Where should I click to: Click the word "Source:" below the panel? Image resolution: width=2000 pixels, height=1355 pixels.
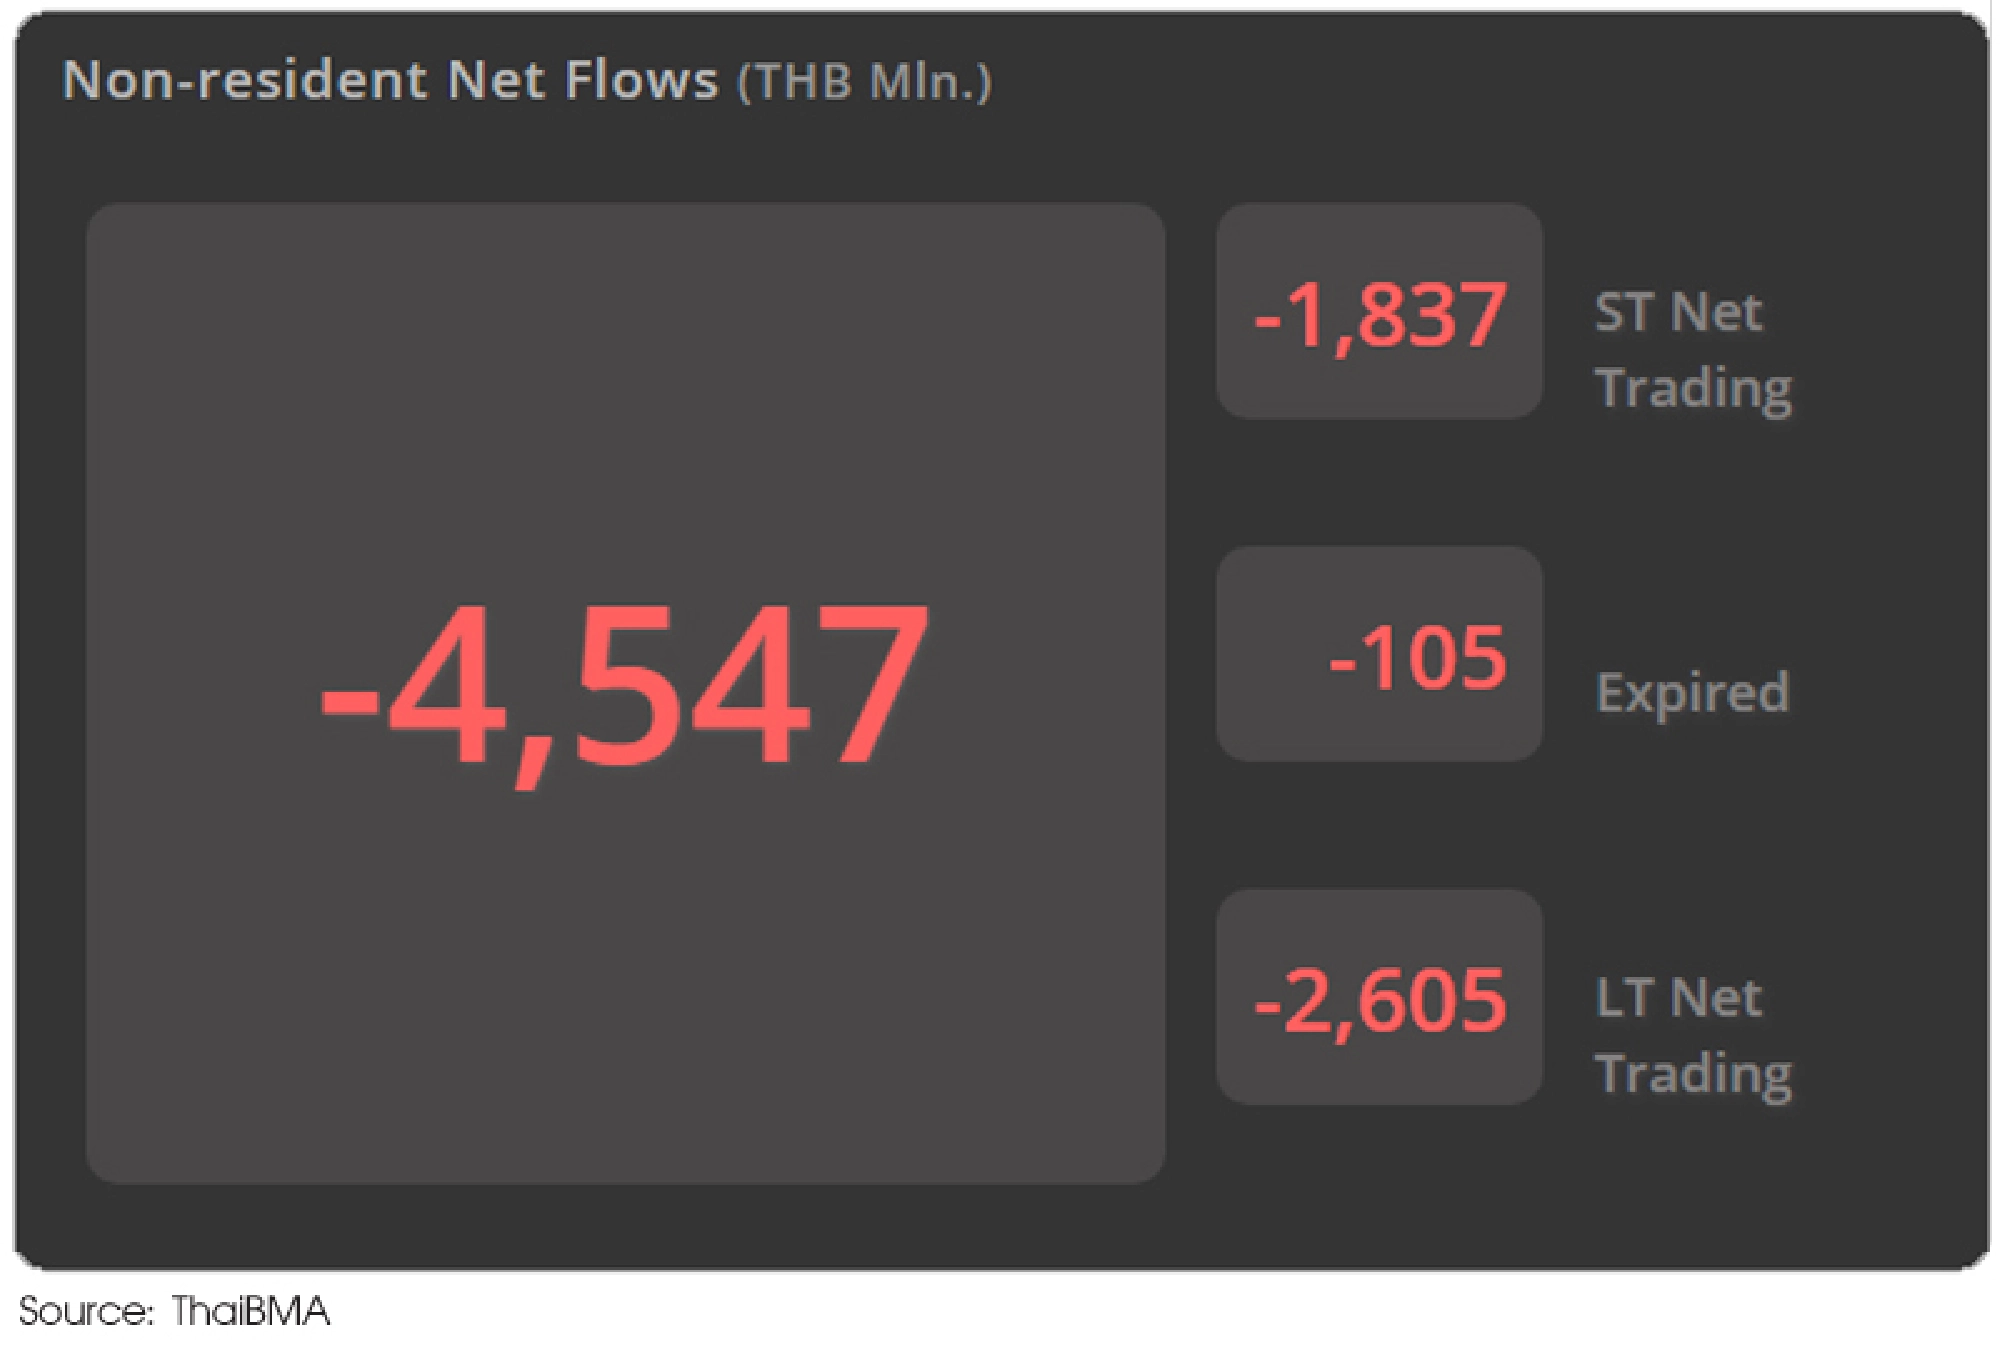pos(86,1311)
